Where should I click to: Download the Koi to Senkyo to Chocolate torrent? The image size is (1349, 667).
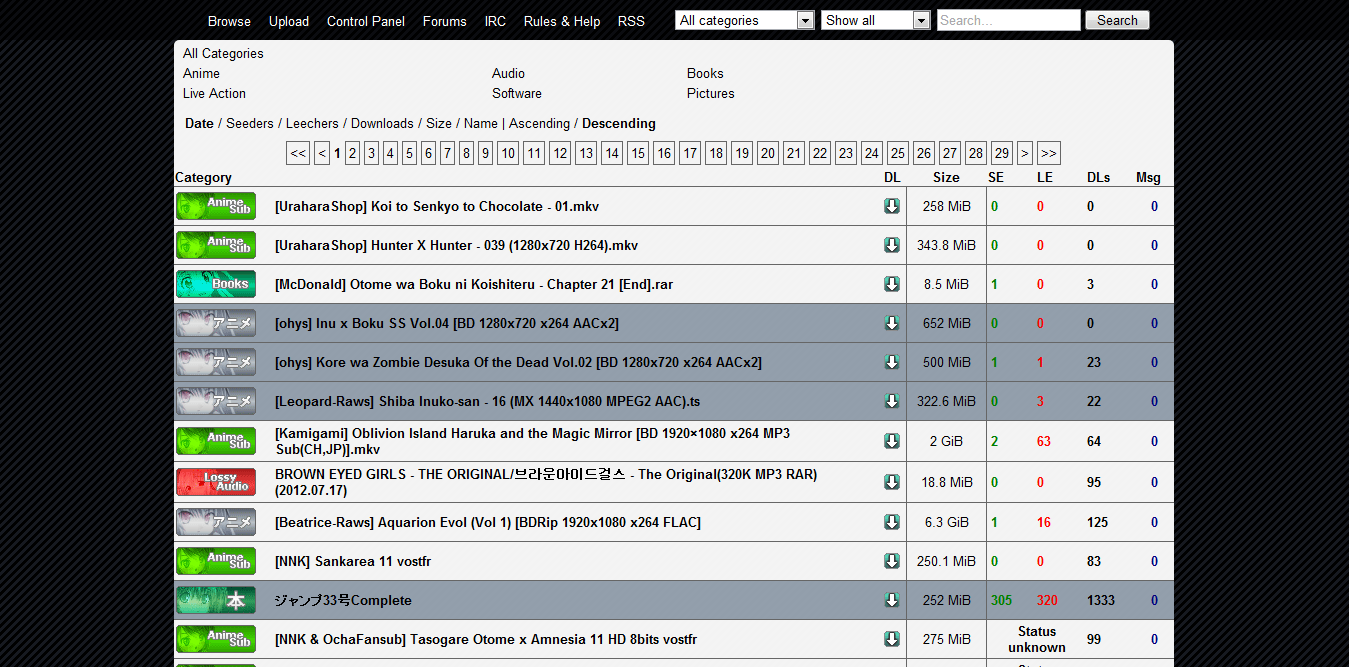coord(891,206)
